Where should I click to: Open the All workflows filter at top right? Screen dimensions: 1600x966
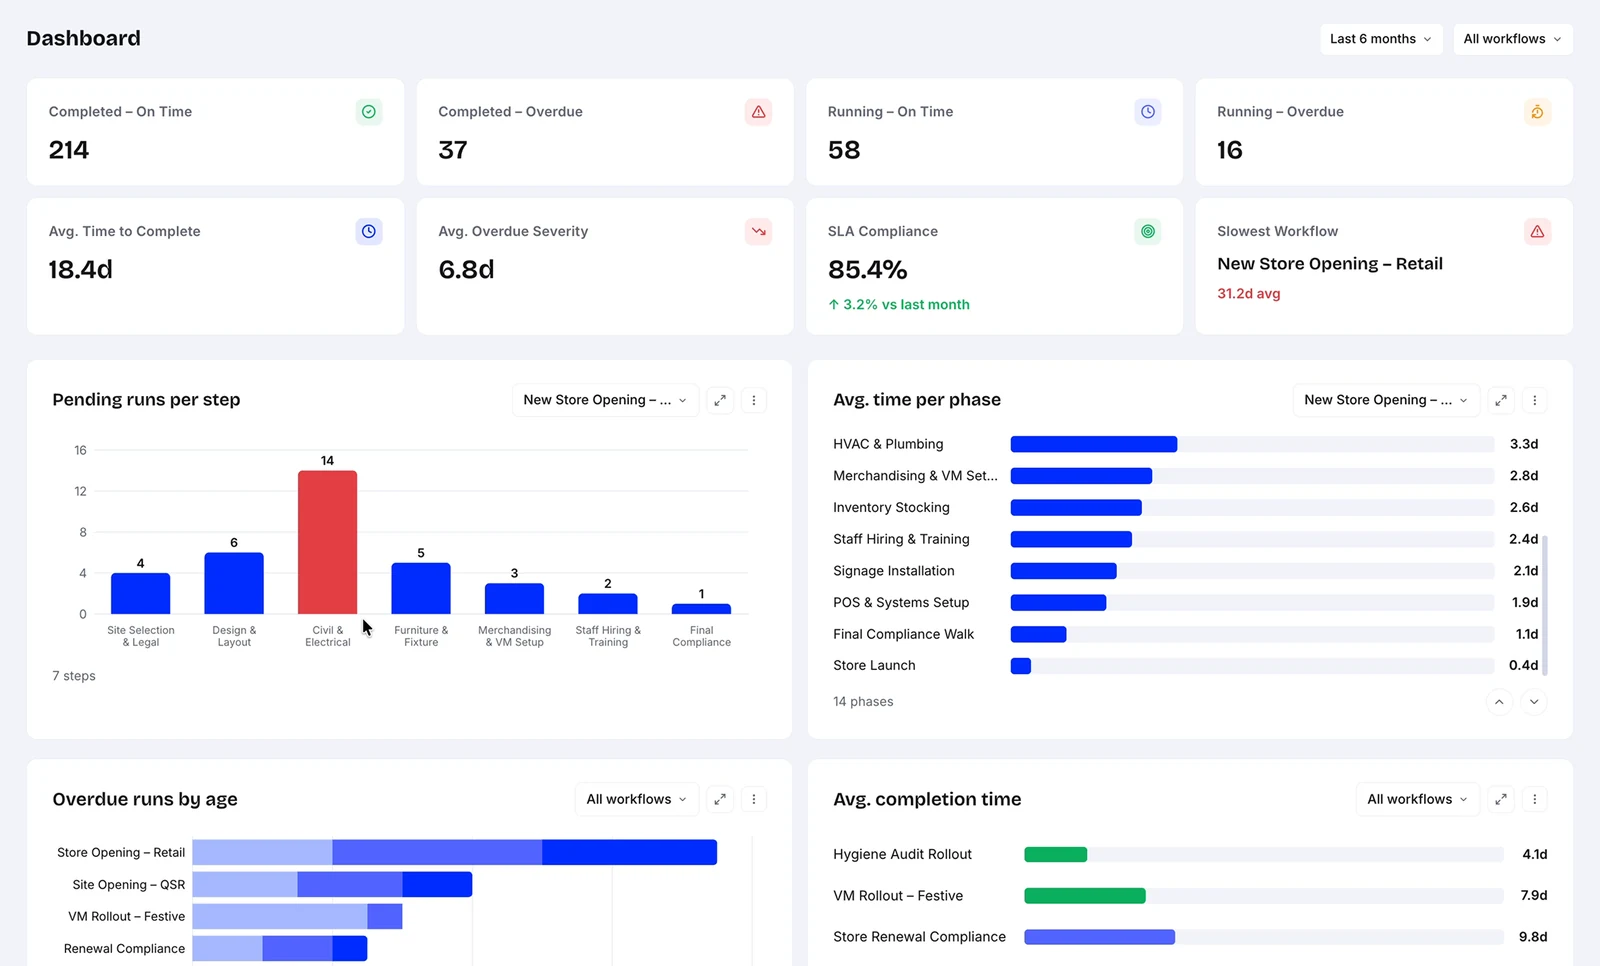click(x=1512, y=39)
